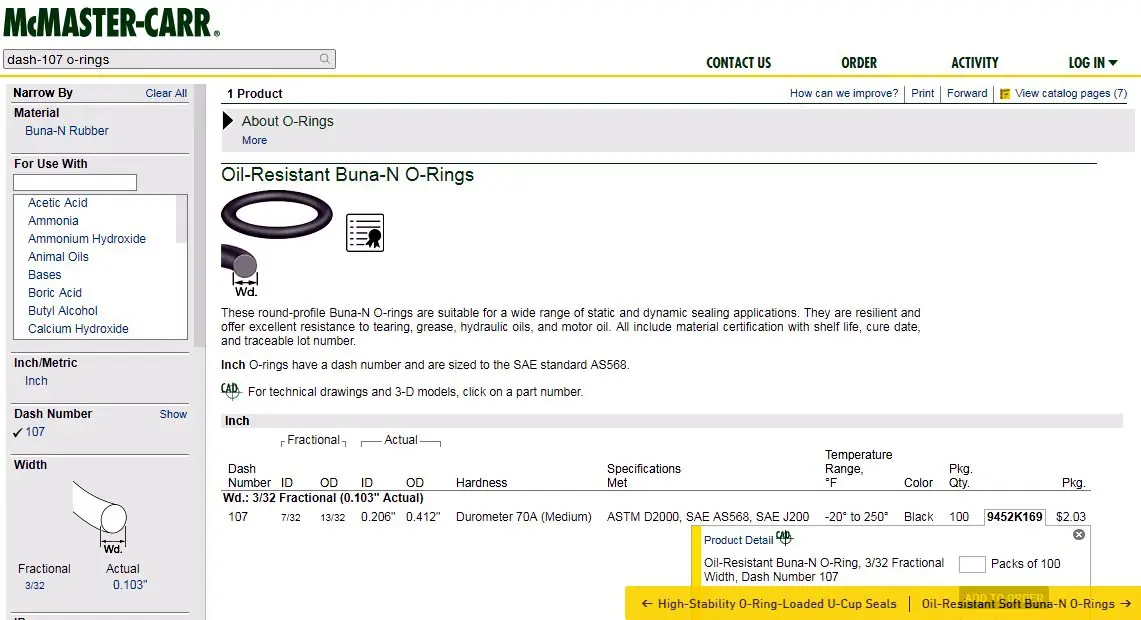Open the ACTIVITY menu
This screenshot has width=1141, height=620.
pyautogui.click(x=974, y=62)
